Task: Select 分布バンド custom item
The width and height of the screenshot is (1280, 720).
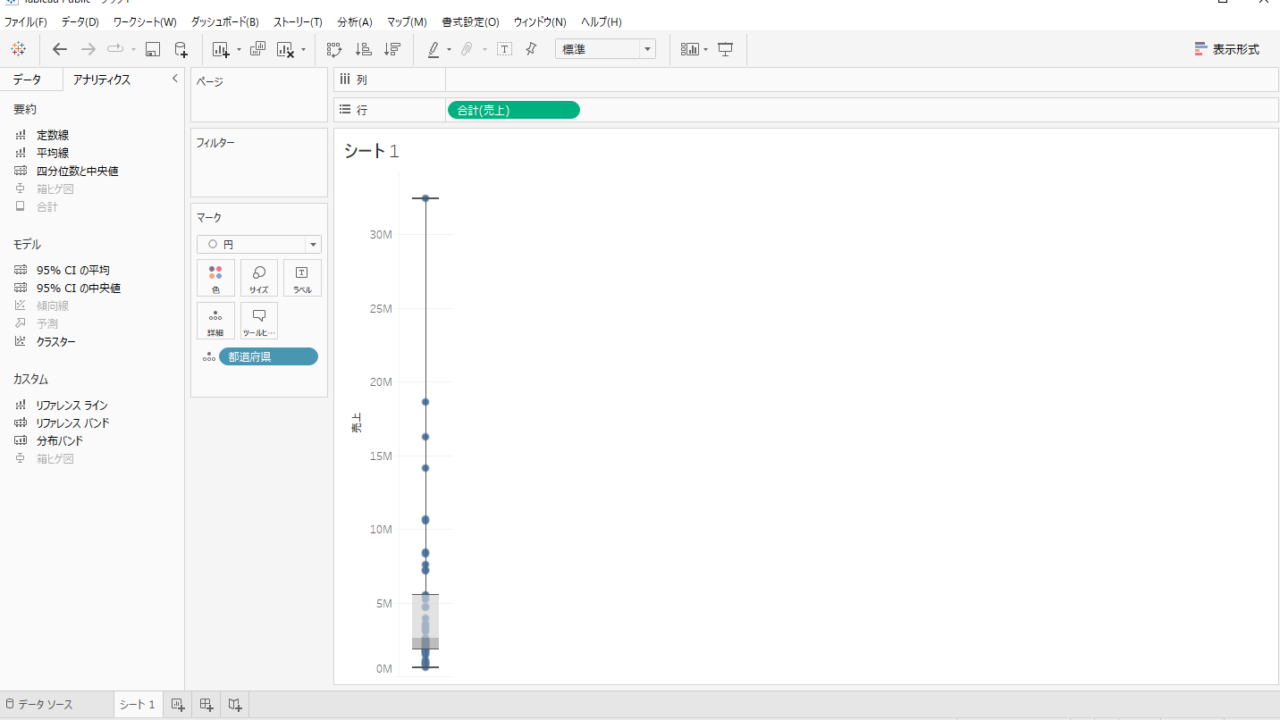Action: pyautogui.click(x=59, y=441)
